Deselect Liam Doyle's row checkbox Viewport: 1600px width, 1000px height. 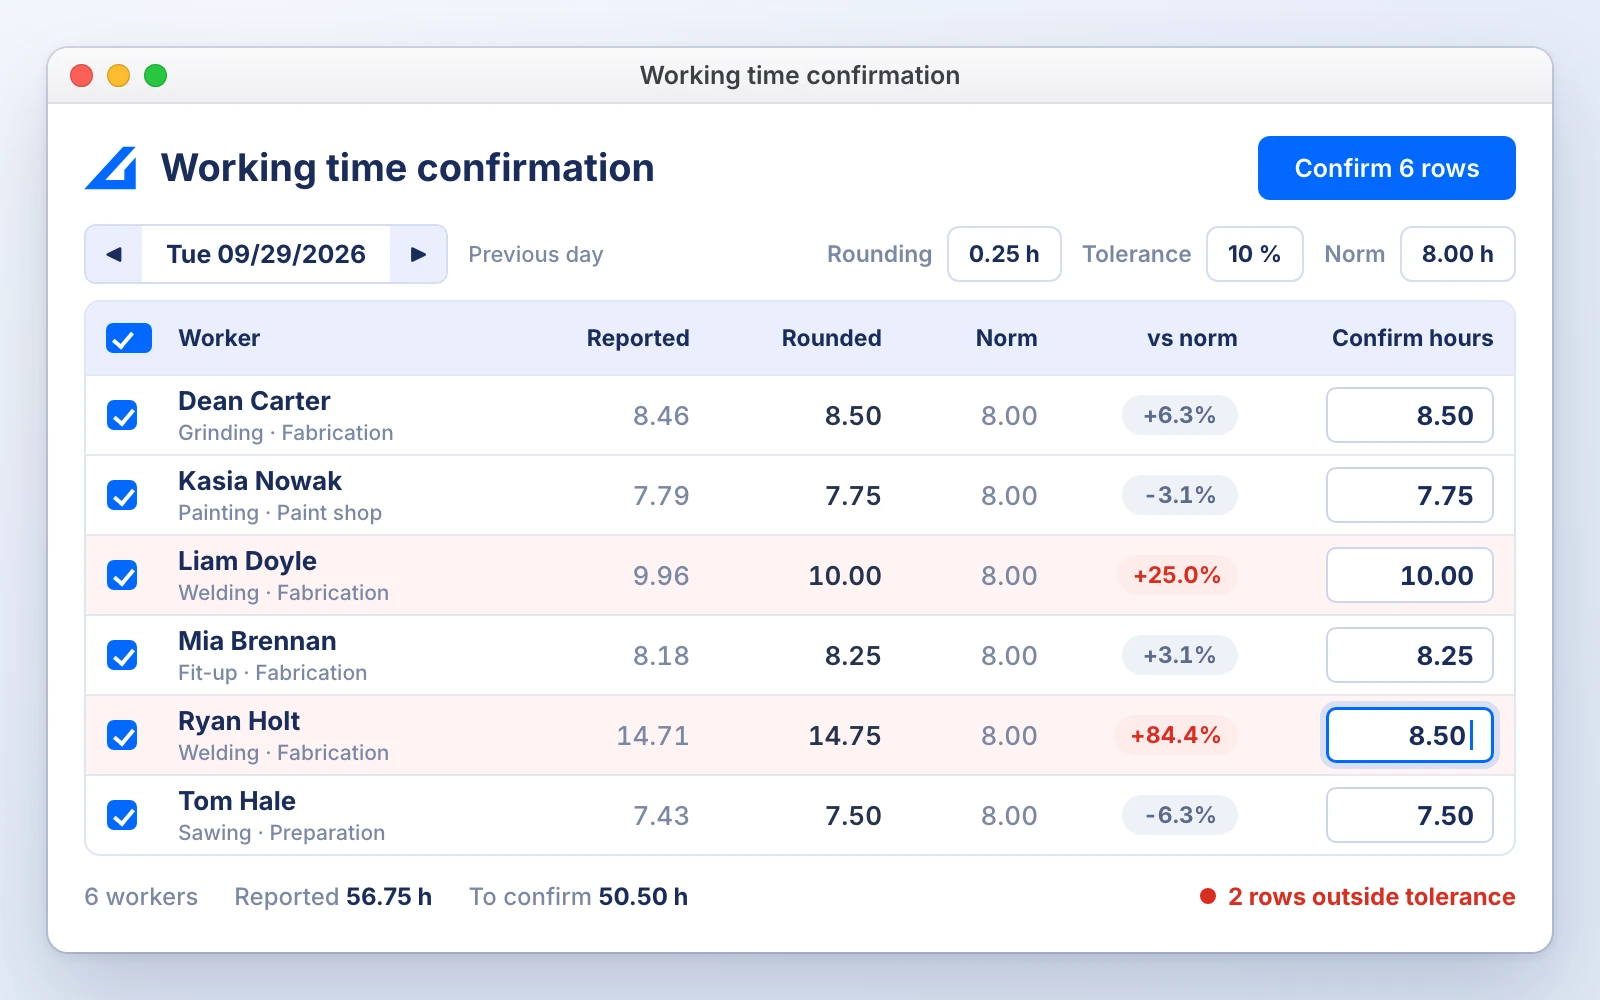point(122,575)
